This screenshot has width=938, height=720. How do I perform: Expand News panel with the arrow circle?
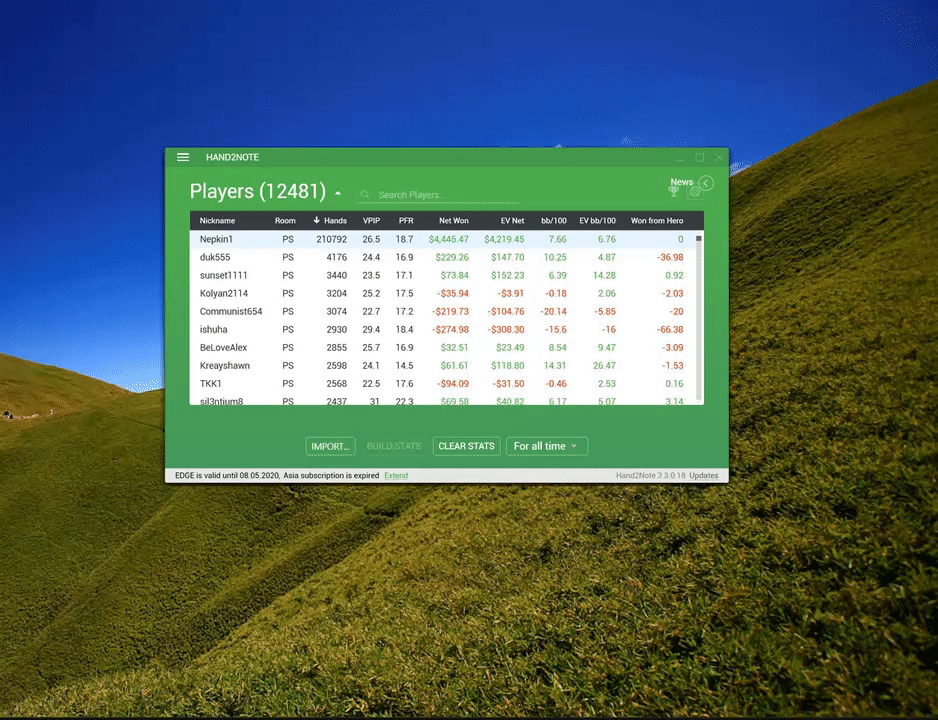706,183
